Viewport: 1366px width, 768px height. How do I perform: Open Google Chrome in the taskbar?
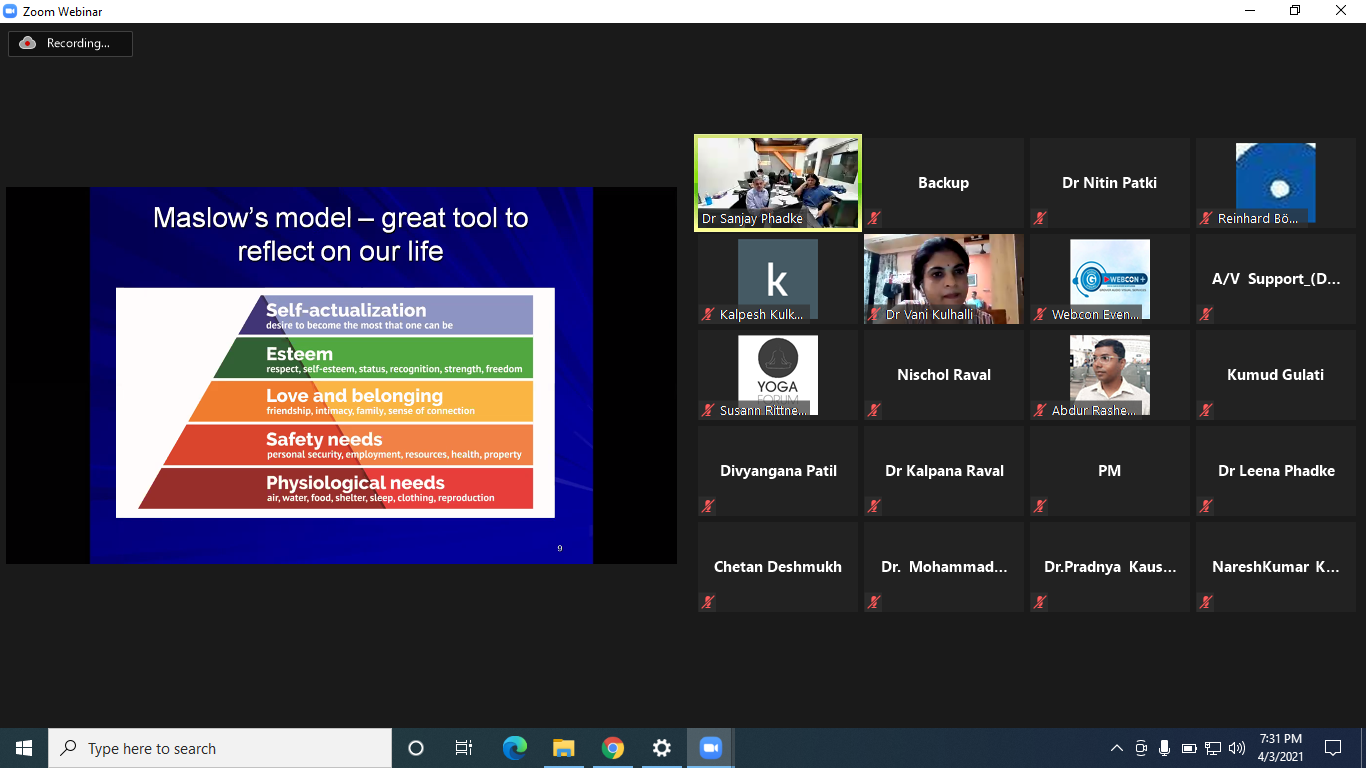[x=613, y=748]
